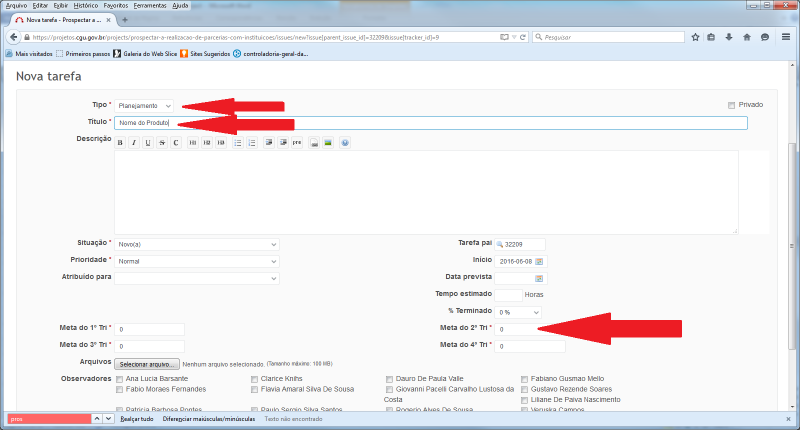
Task: Open the Tipo dropdown
Action: click(144, 105)
